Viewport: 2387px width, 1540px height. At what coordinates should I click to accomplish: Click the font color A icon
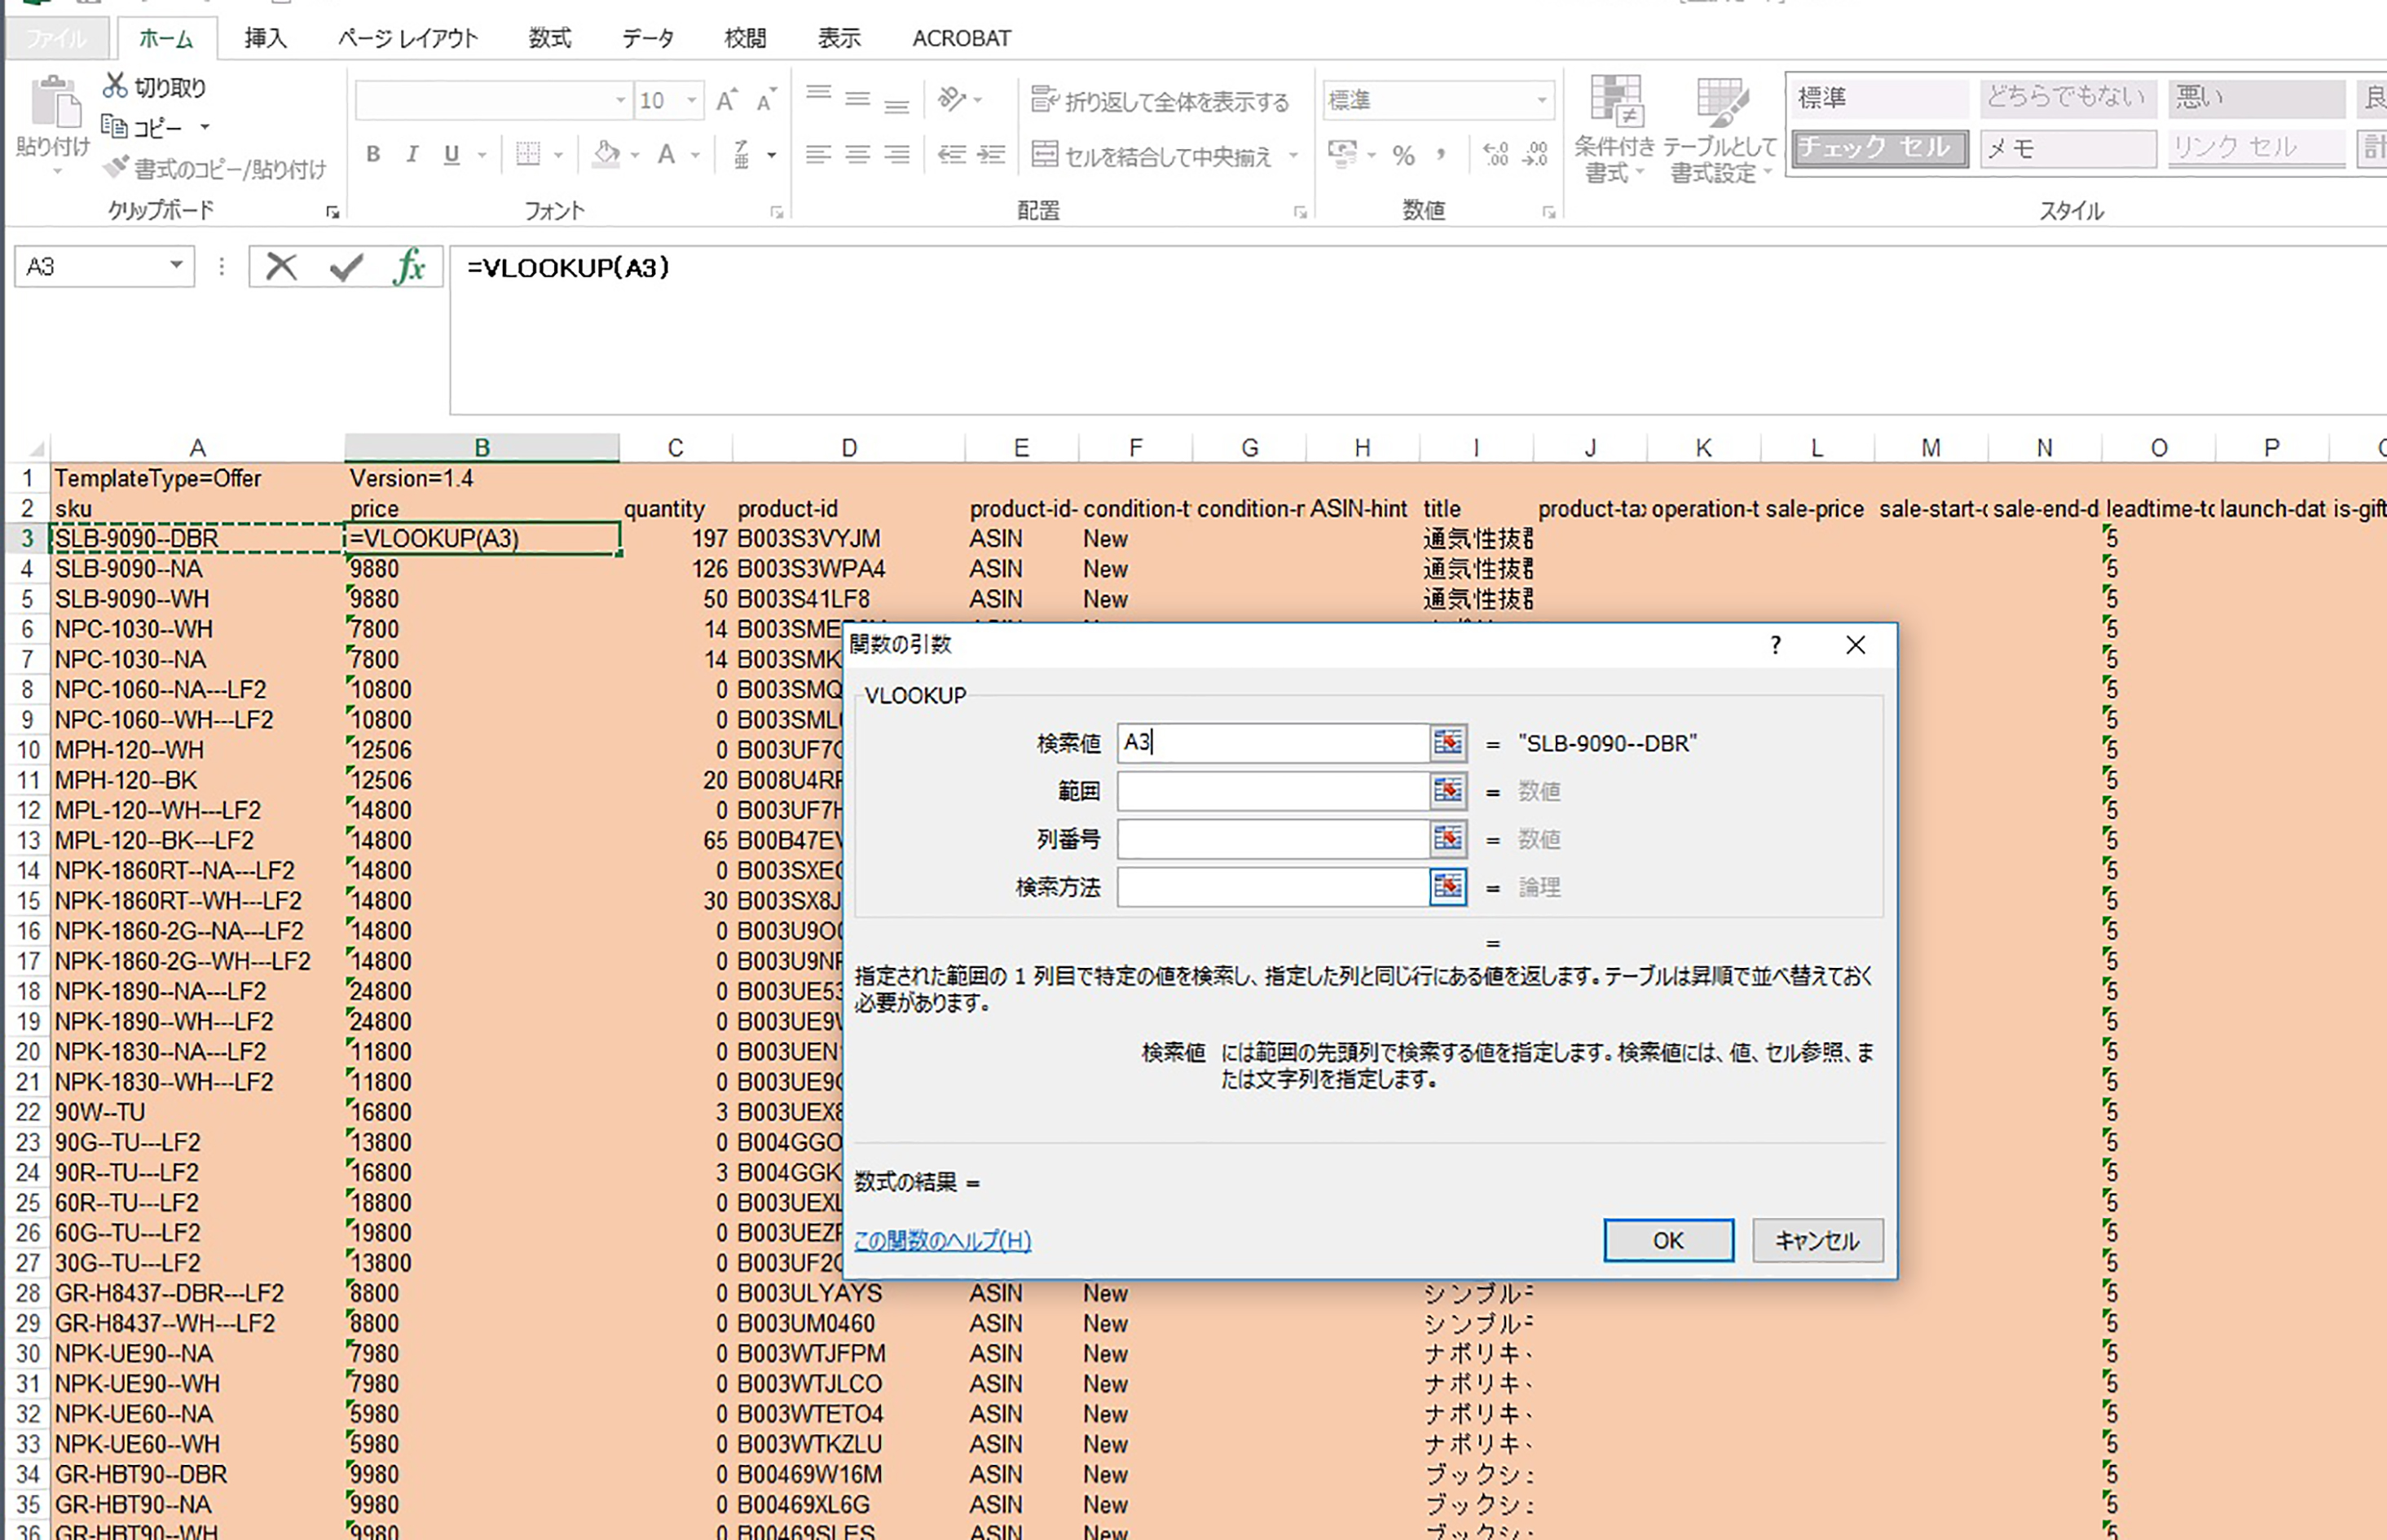pyautogui.click(x=666, y=154)
